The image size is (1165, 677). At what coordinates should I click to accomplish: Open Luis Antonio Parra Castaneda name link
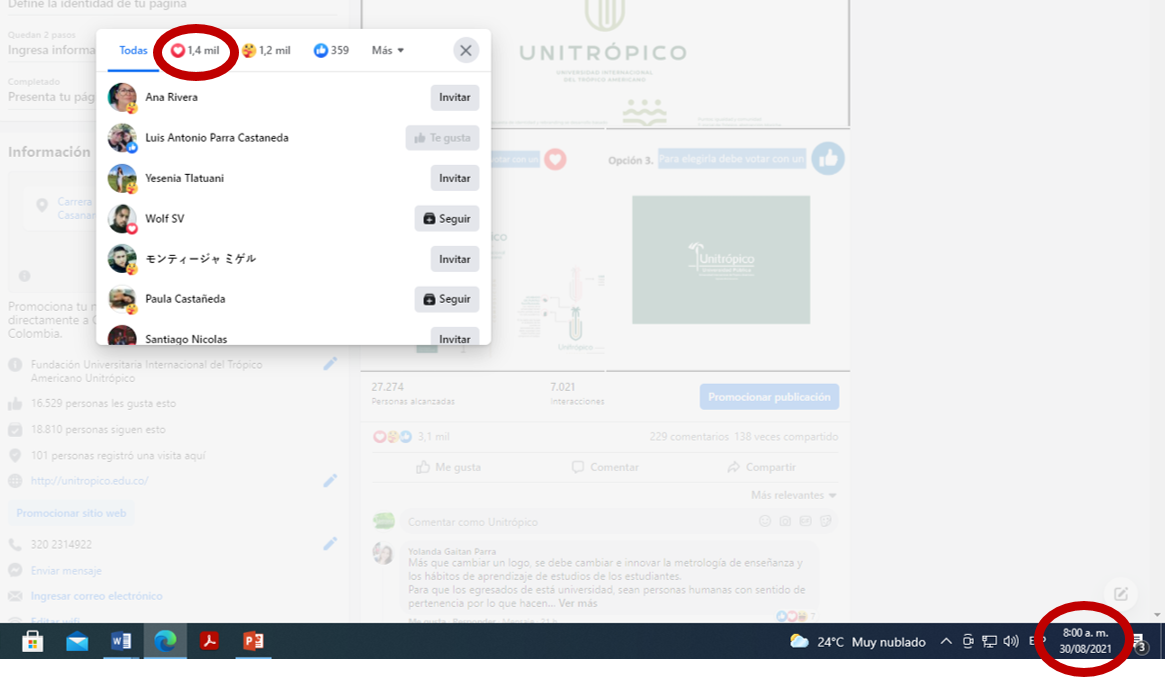point(217,137)
